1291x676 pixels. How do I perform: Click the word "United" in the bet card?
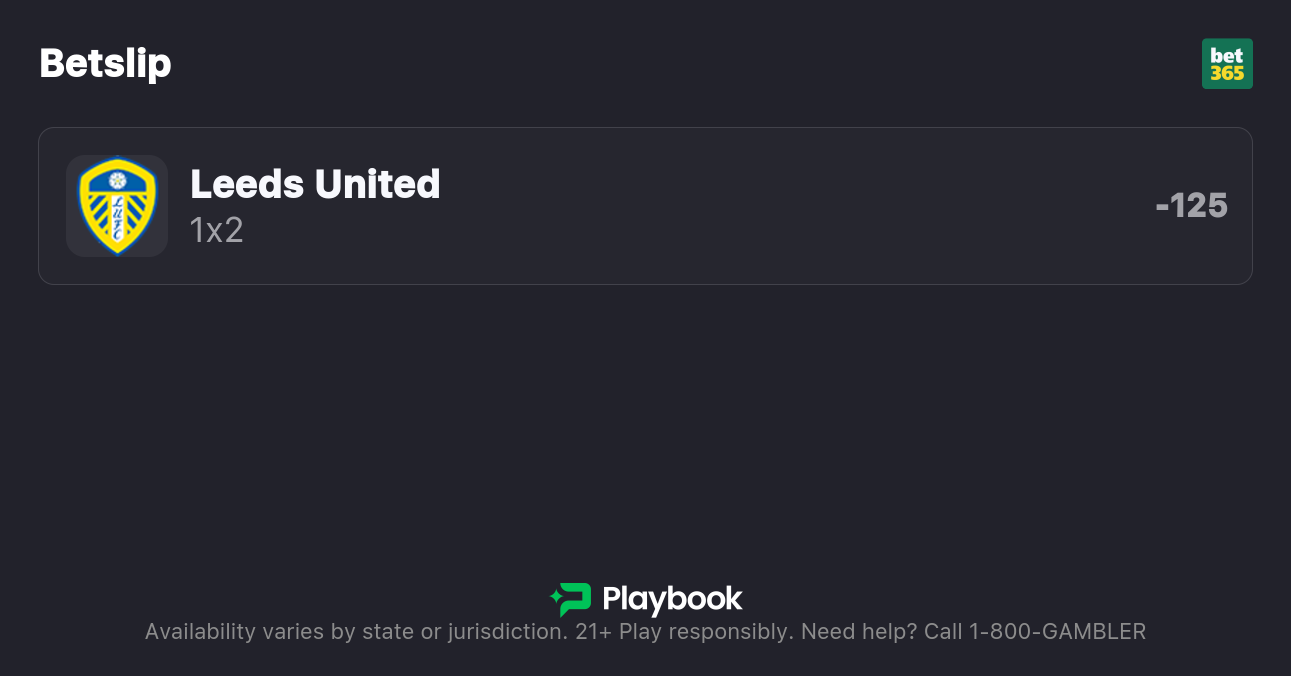click(x=377, y=184)
